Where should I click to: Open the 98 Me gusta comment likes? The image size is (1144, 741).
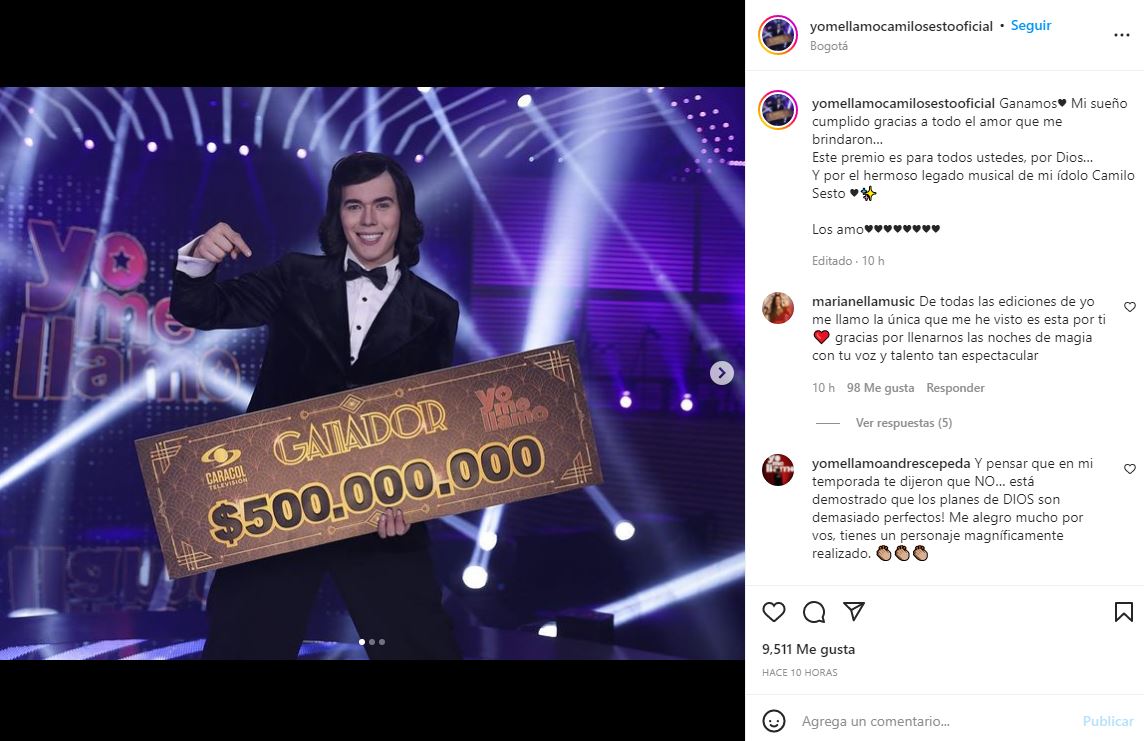pyautogui.click(x=880, y=388)
